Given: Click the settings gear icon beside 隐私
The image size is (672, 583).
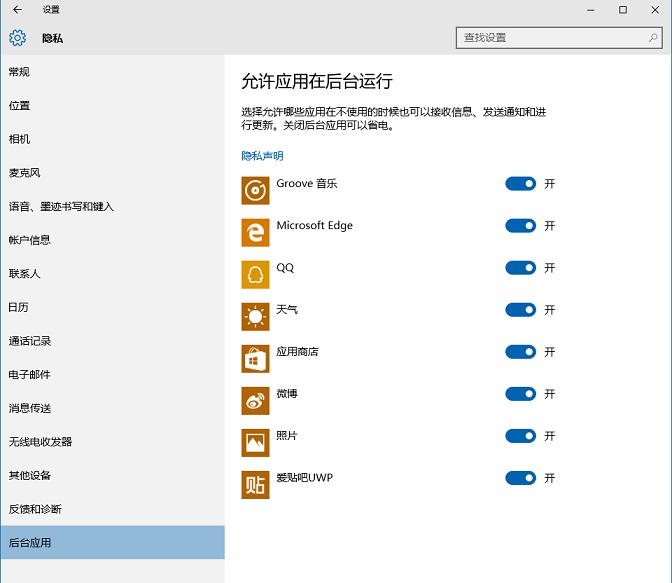Looking at the screenshot, I should (17, 38).
